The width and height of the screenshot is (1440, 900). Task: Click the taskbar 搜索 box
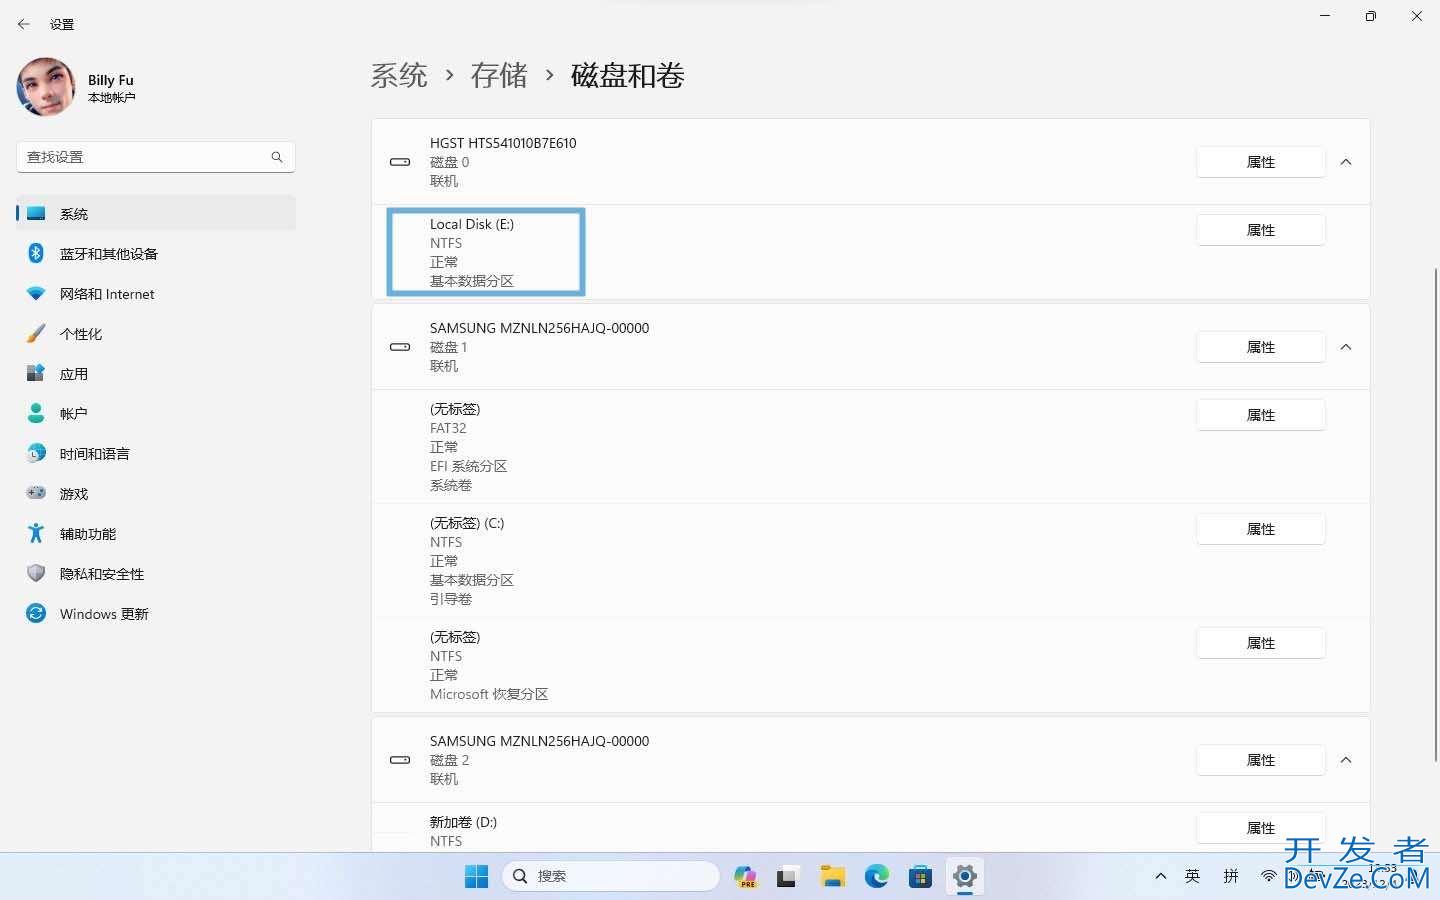tap(611, 876)
